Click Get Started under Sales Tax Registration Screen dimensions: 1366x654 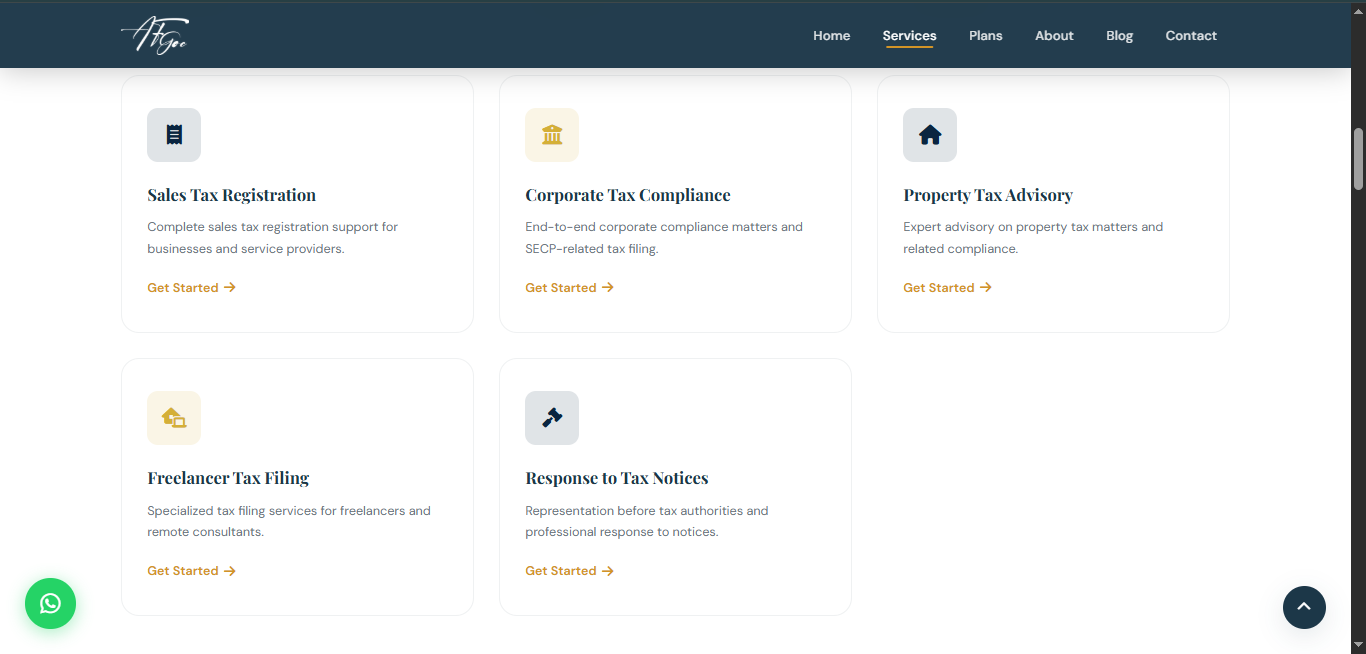click(x=191, y=288)
